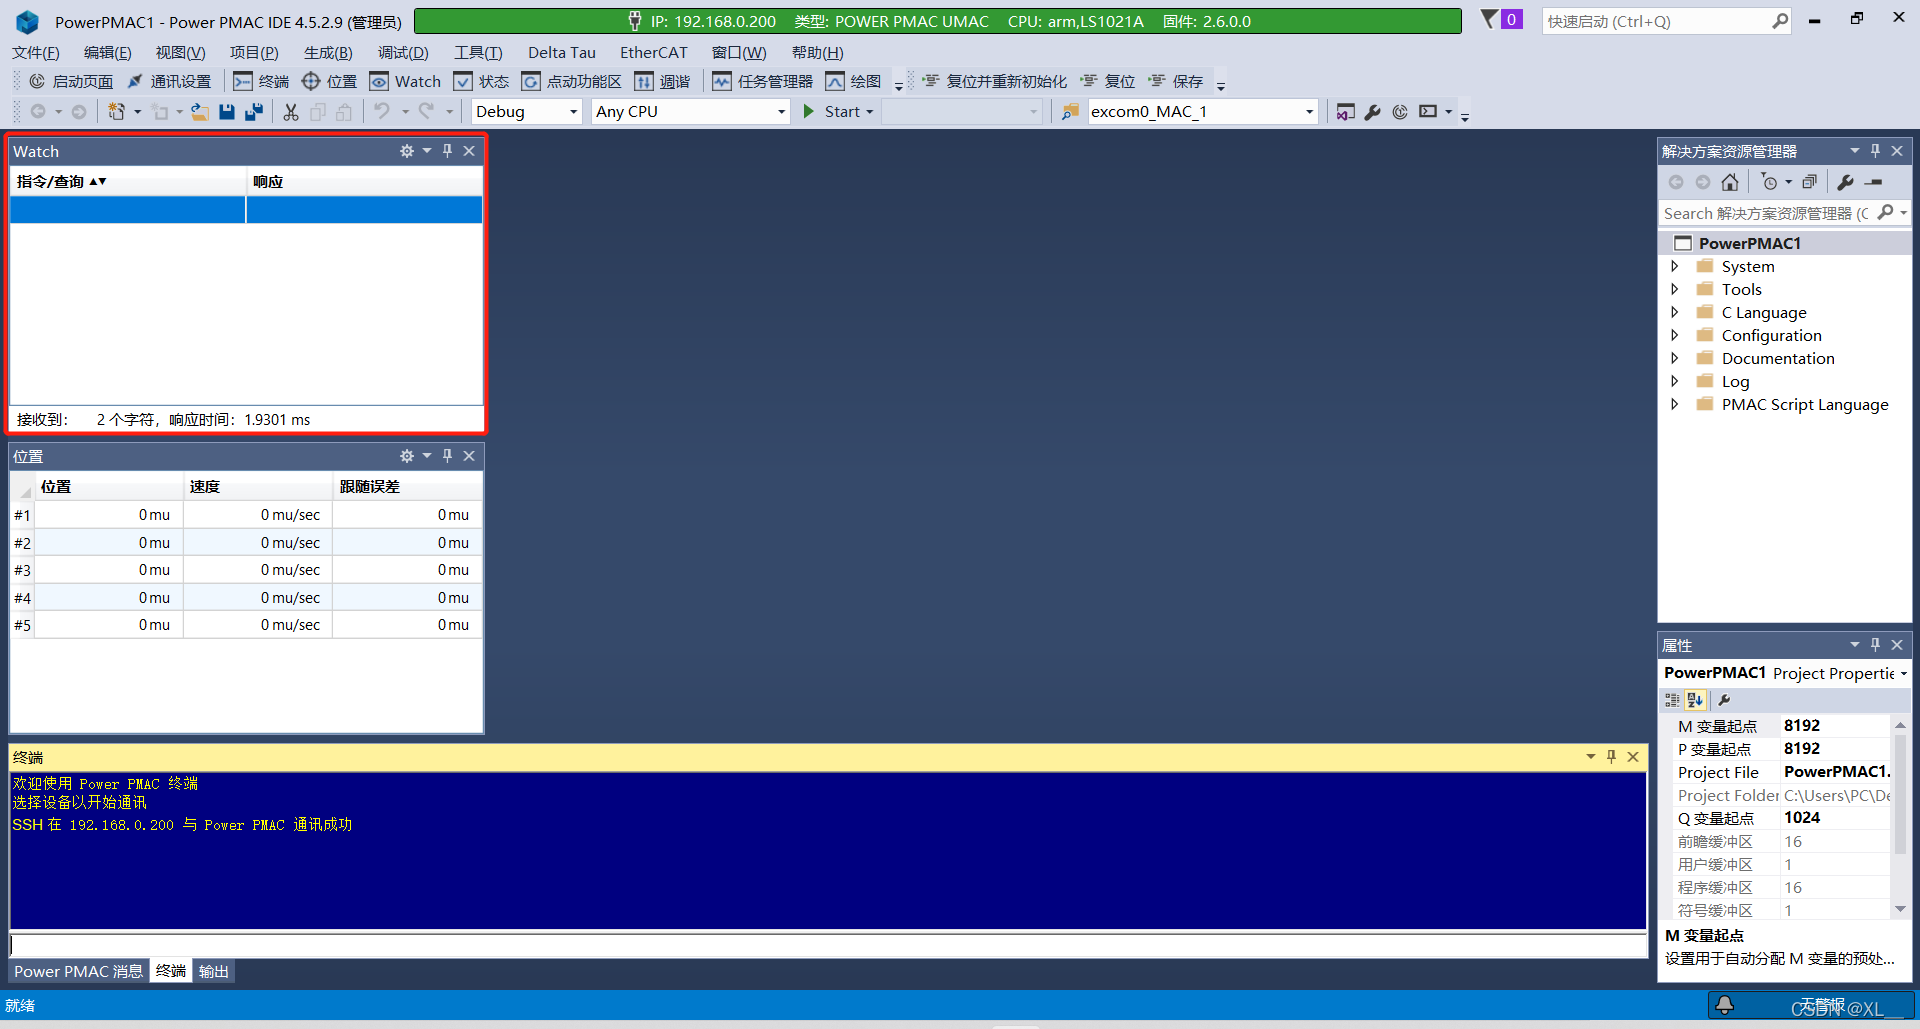This screenshot has width=1920, height=1029.
Task: Open the notifications filter flag icon
Action: 1490,20
